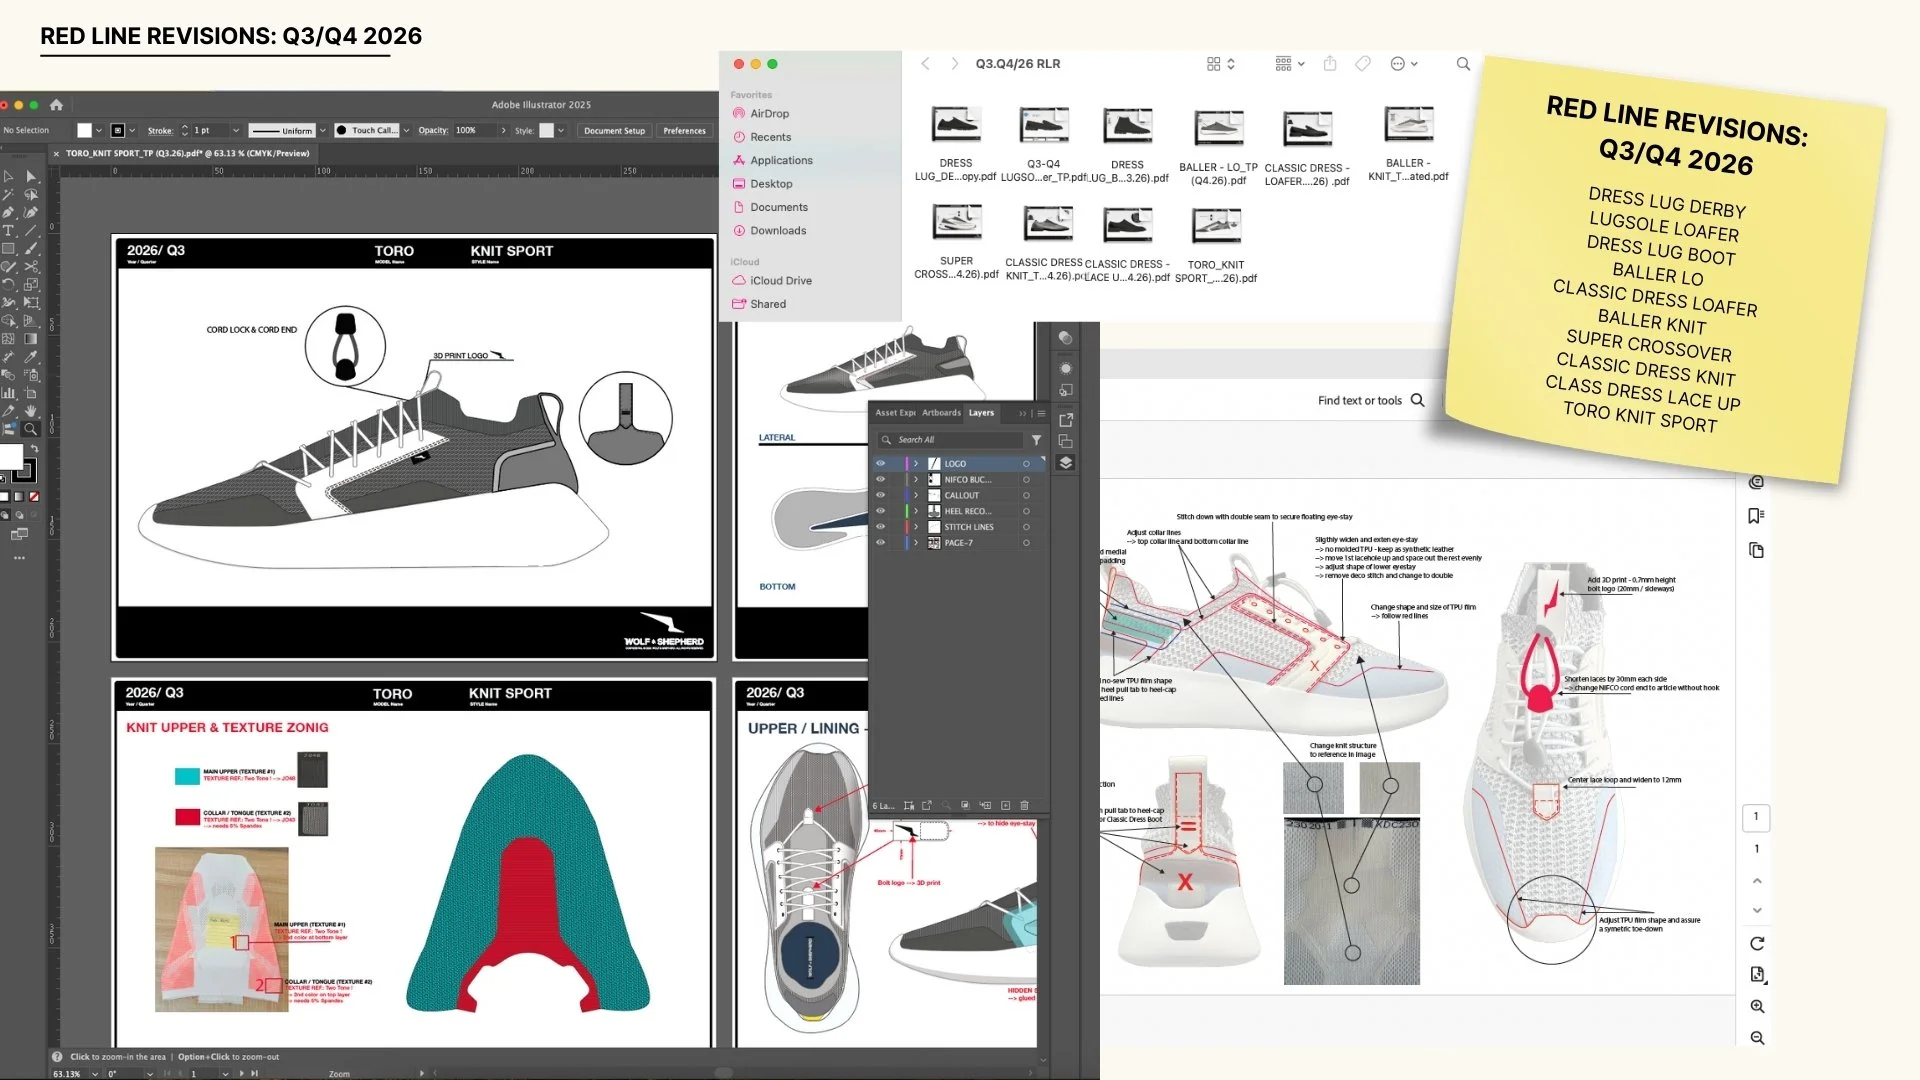Open Downloads in the Finder sidebar

click(x=778, y=231)
